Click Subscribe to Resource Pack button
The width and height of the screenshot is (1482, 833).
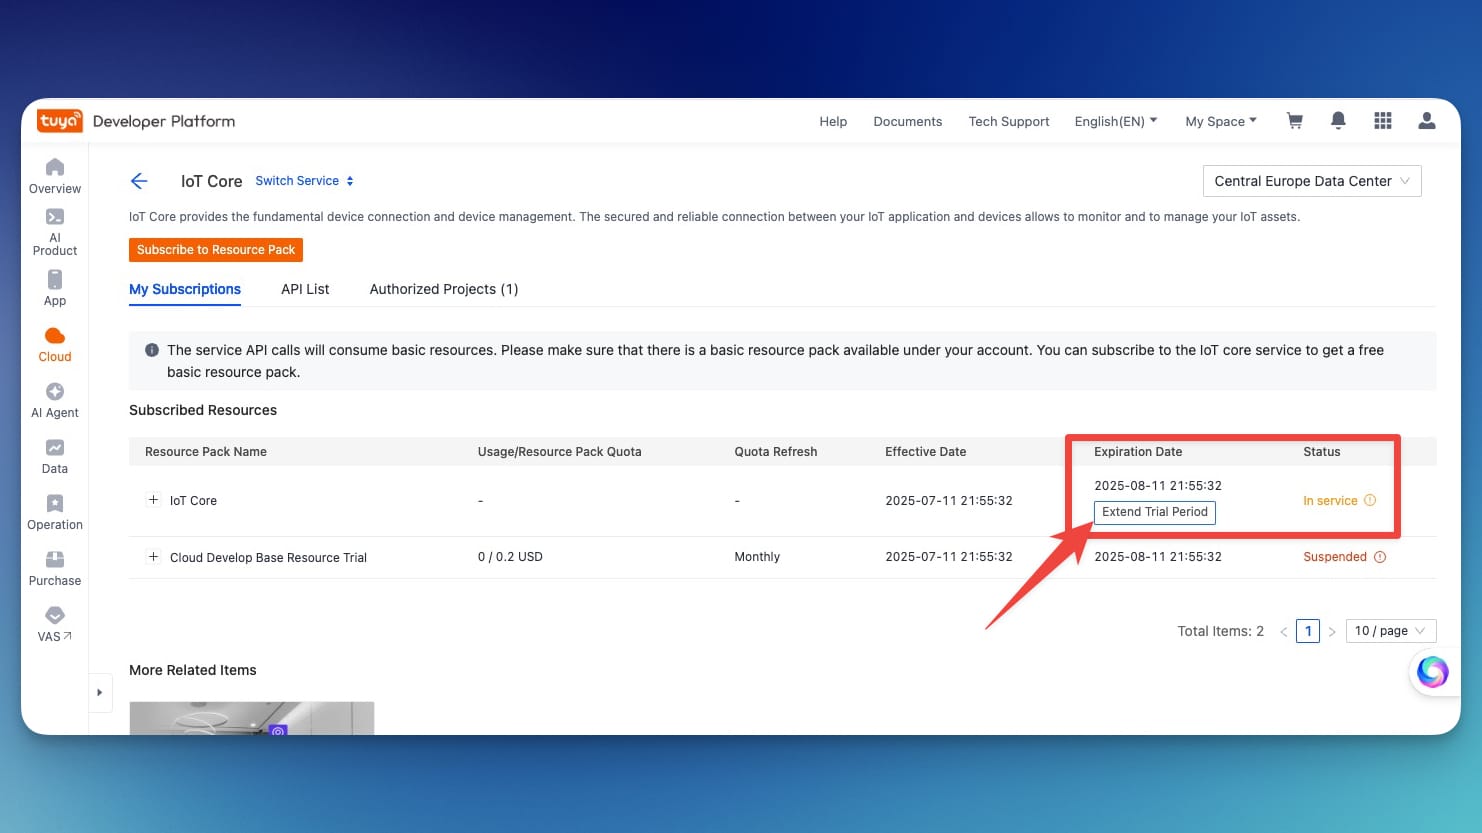click(x=216, y=250)
